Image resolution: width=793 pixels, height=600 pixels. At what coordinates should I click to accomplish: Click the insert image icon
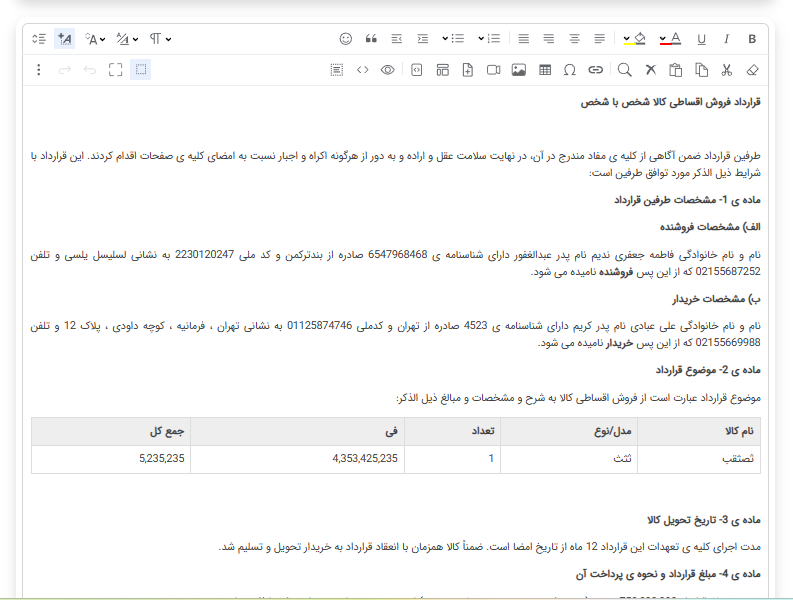518,70
